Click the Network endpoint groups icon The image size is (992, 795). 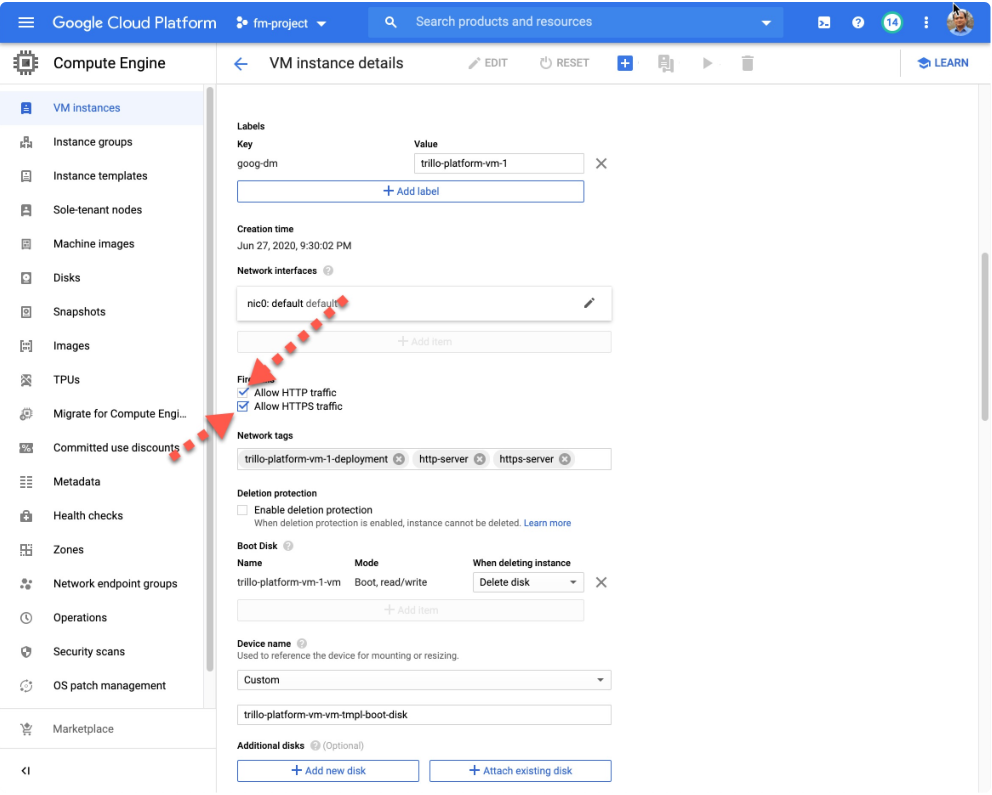(x=26, y=584)
